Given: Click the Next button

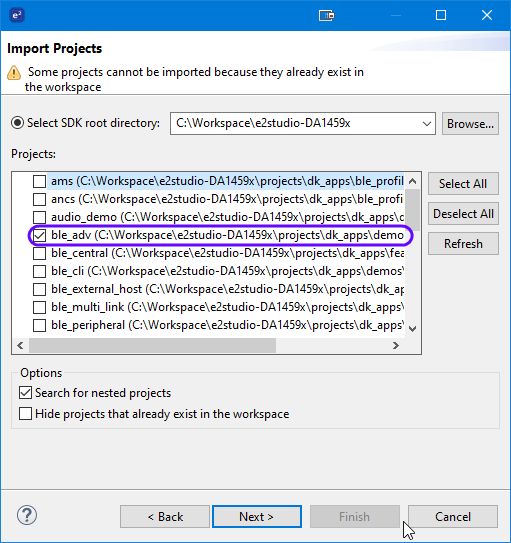Looking at the screenshot, I should tap(257, 517).
